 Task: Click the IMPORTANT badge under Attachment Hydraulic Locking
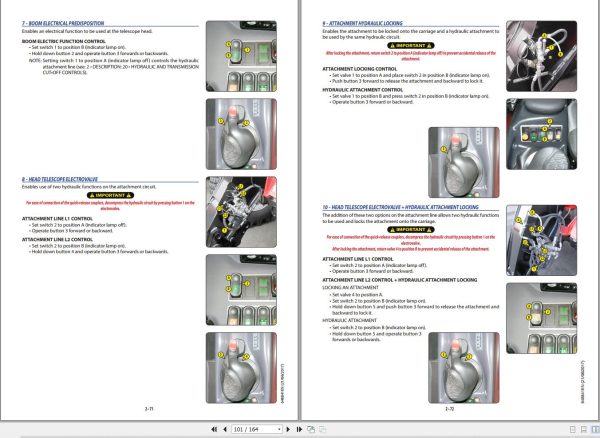[x=411, y=46]
